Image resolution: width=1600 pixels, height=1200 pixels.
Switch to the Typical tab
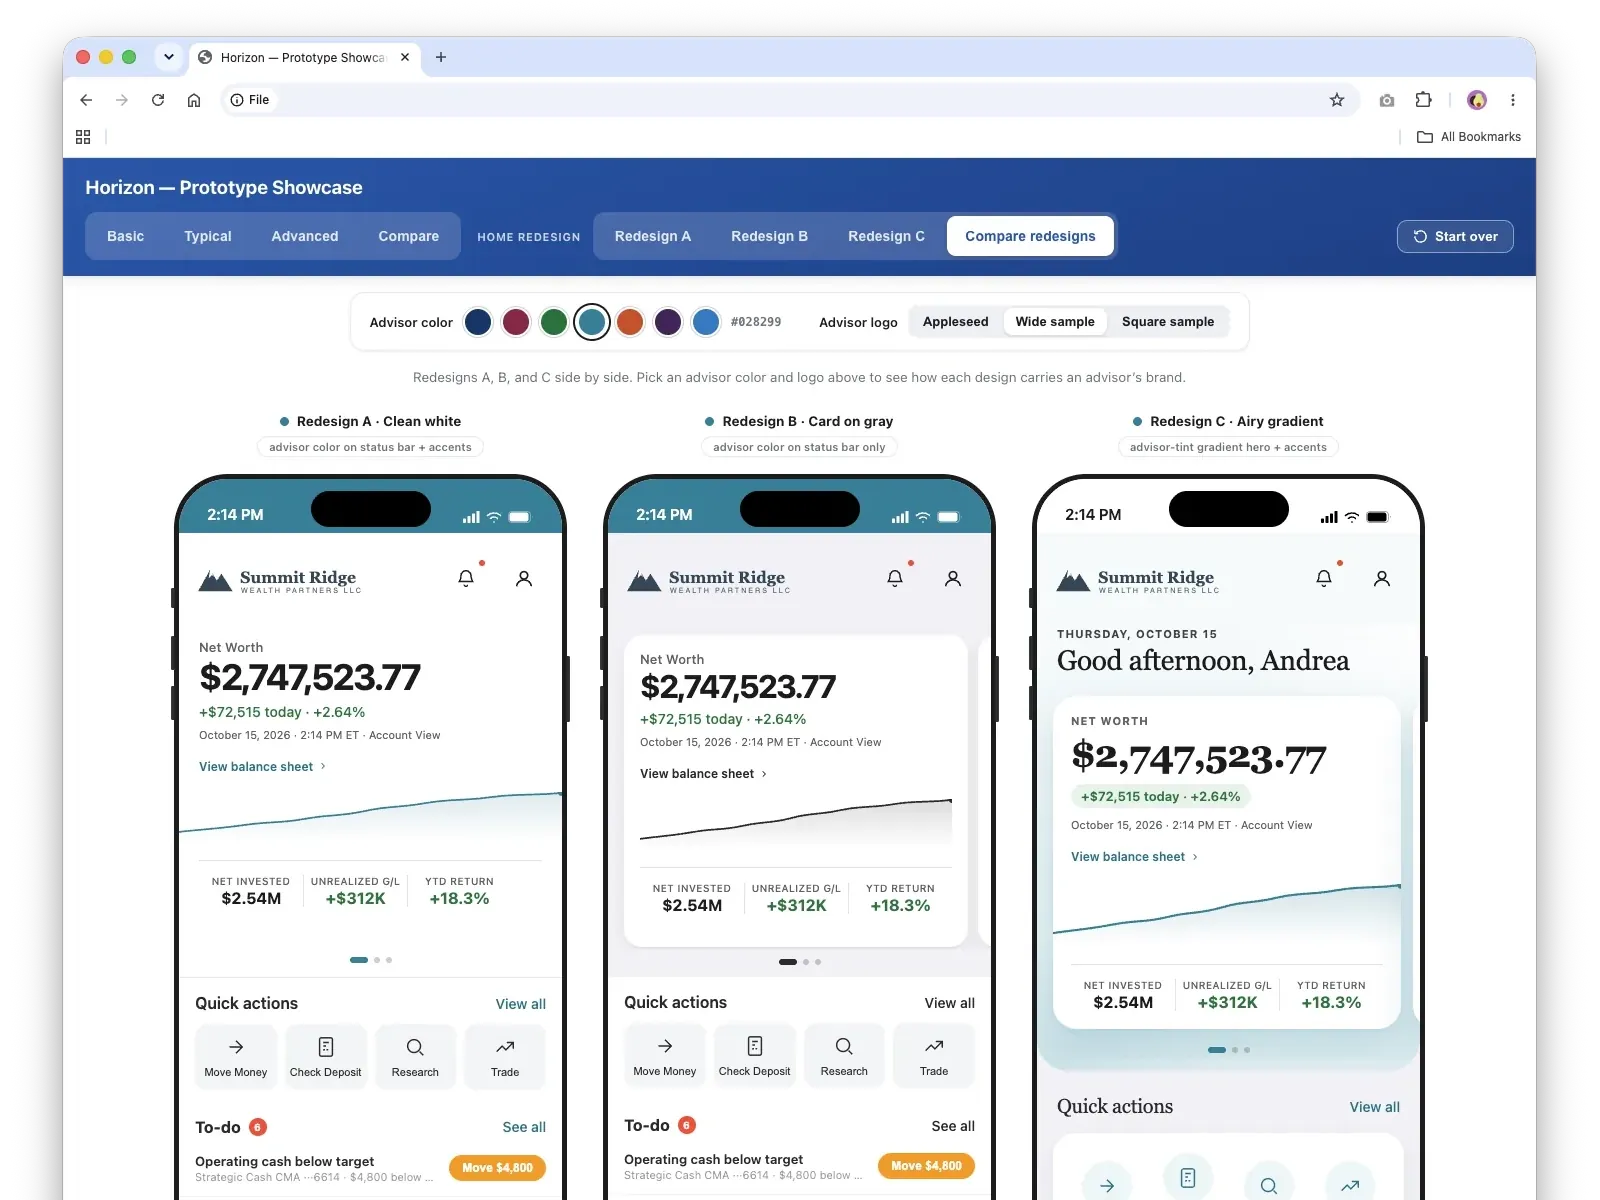[x=208, y=236]
